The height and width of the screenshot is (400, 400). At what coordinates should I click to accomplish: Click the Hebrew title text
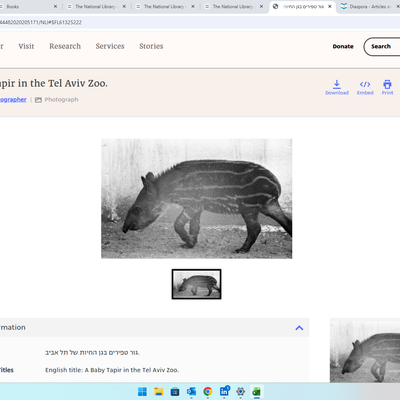coord(92,353)
